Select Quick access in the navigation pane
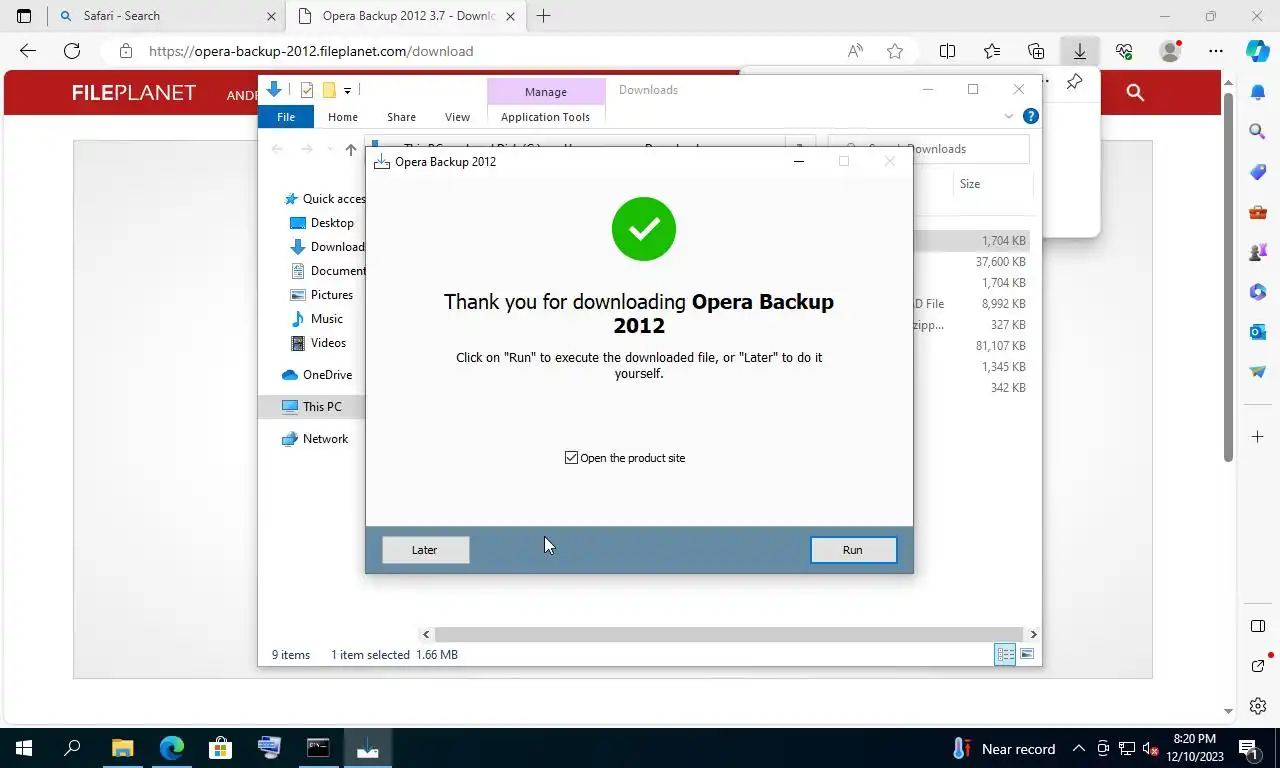Image resolution: width=1280 pixels, height=768 pixels. click(325, 199)
